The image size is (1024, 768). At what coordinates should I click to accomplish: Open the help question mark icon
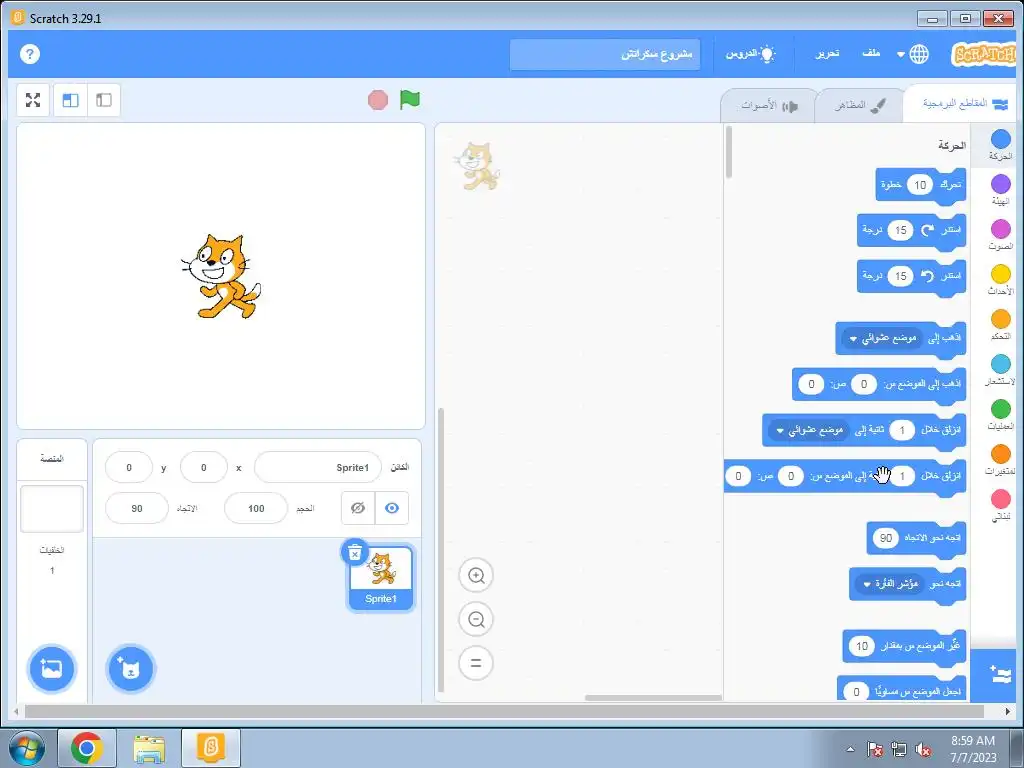click(29, 54)
